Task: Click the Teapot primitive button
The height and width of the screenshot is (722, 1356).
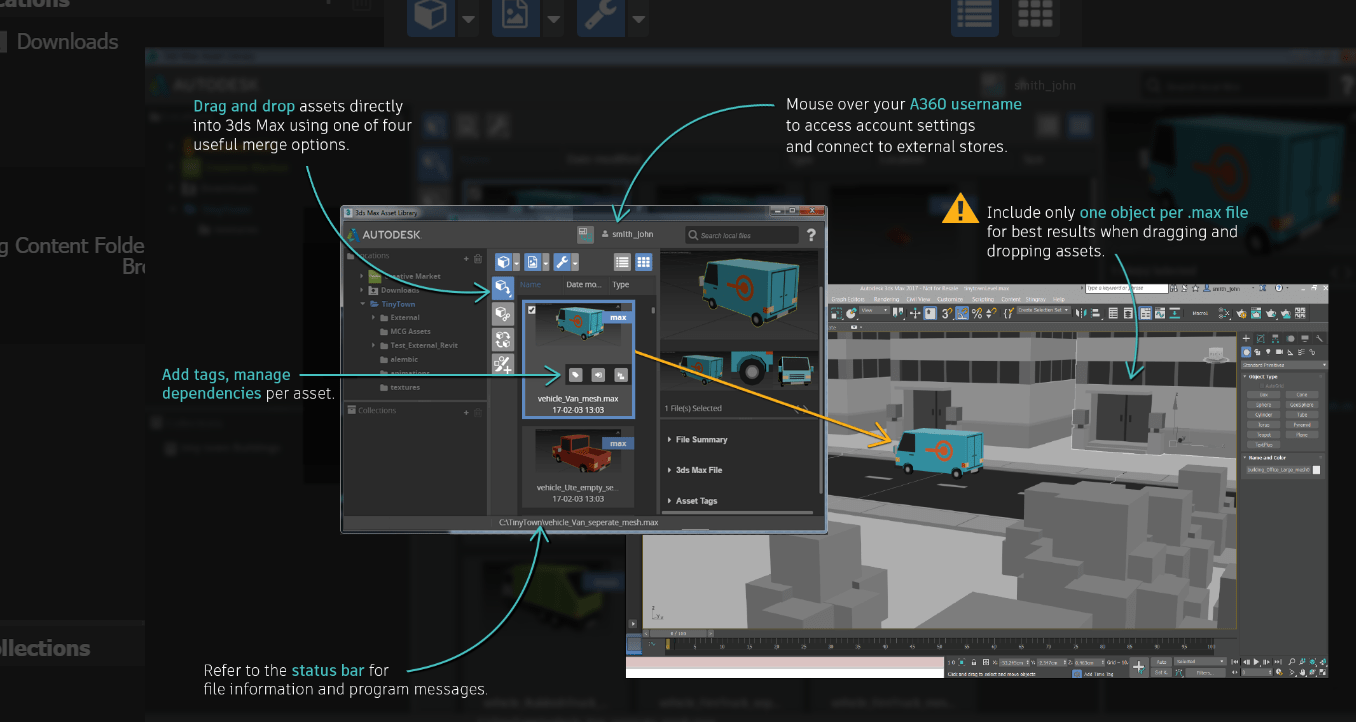Action: pos(1263,435)
